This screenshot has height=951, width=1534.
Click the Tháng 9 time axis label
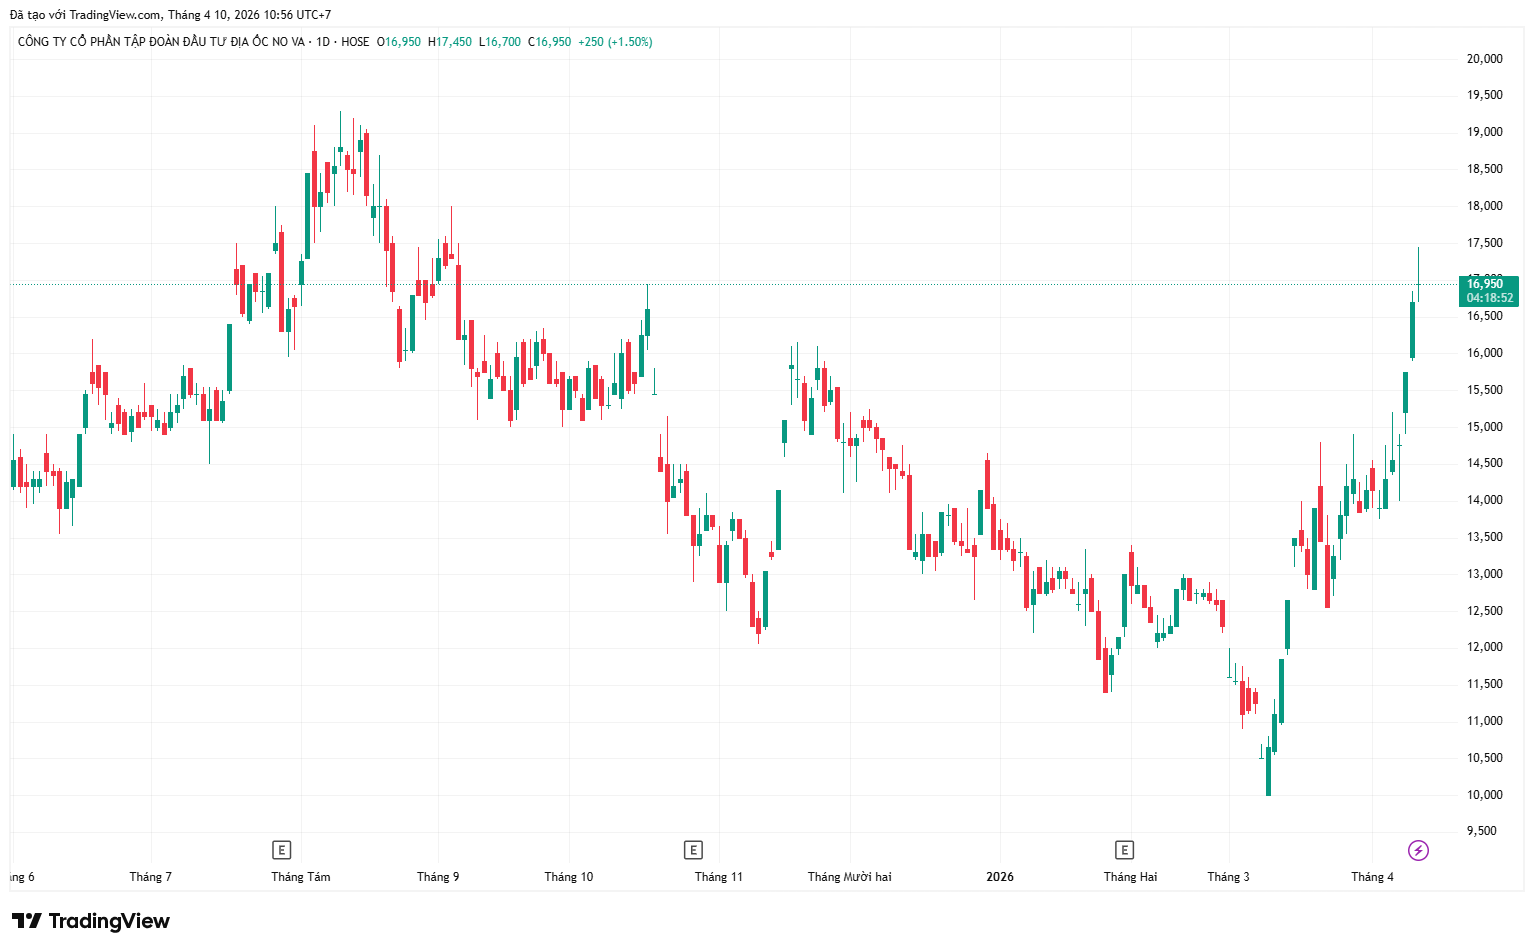(x=438, y=877)
